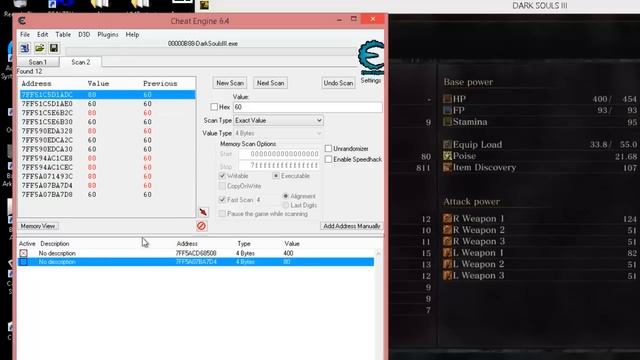640x360 pixels.
Task: Click the Start address field
Action: [x=279, y=154]
